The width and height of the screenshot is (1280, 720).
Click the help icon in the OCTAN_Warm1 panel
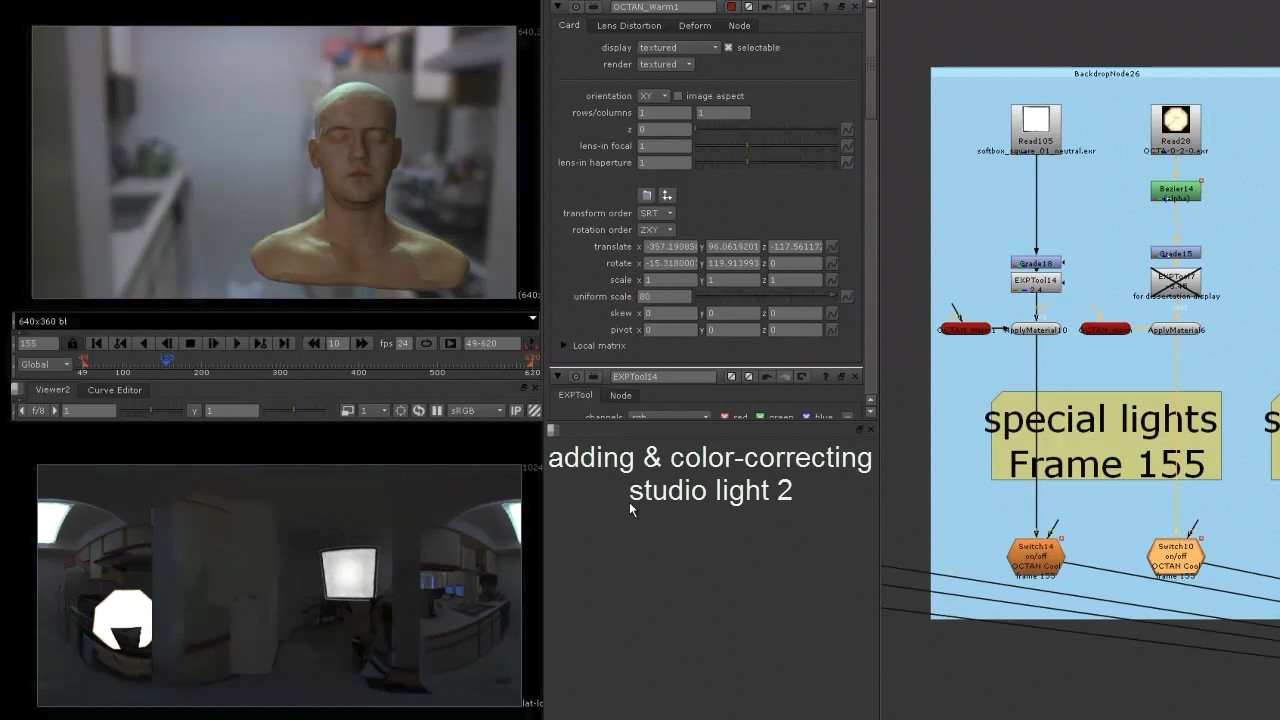pyautogui.click(x=826, y=7)
